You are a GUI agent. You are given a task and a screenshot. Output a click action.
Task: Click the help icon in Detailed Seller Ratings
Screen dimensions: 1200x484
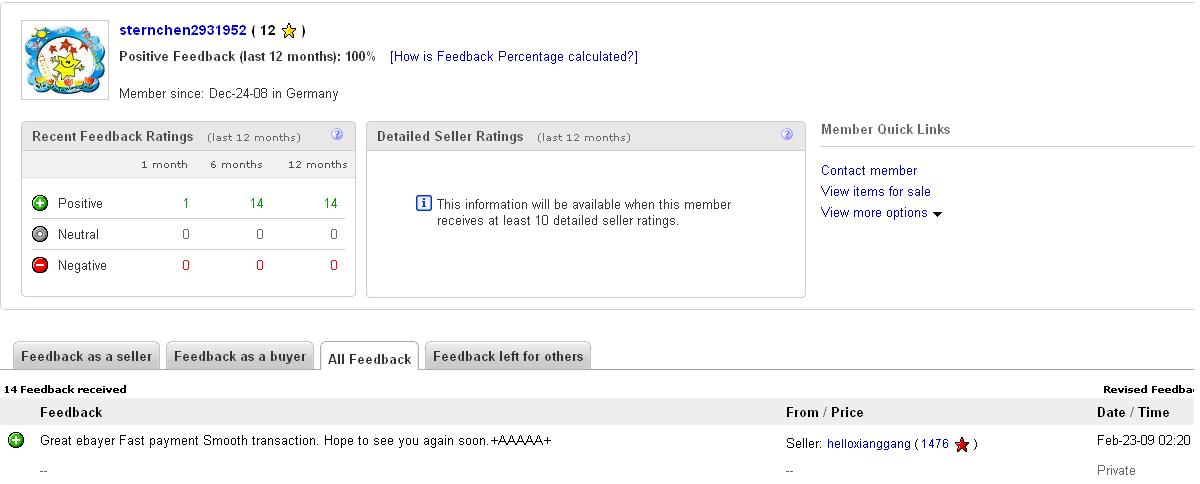787,135
